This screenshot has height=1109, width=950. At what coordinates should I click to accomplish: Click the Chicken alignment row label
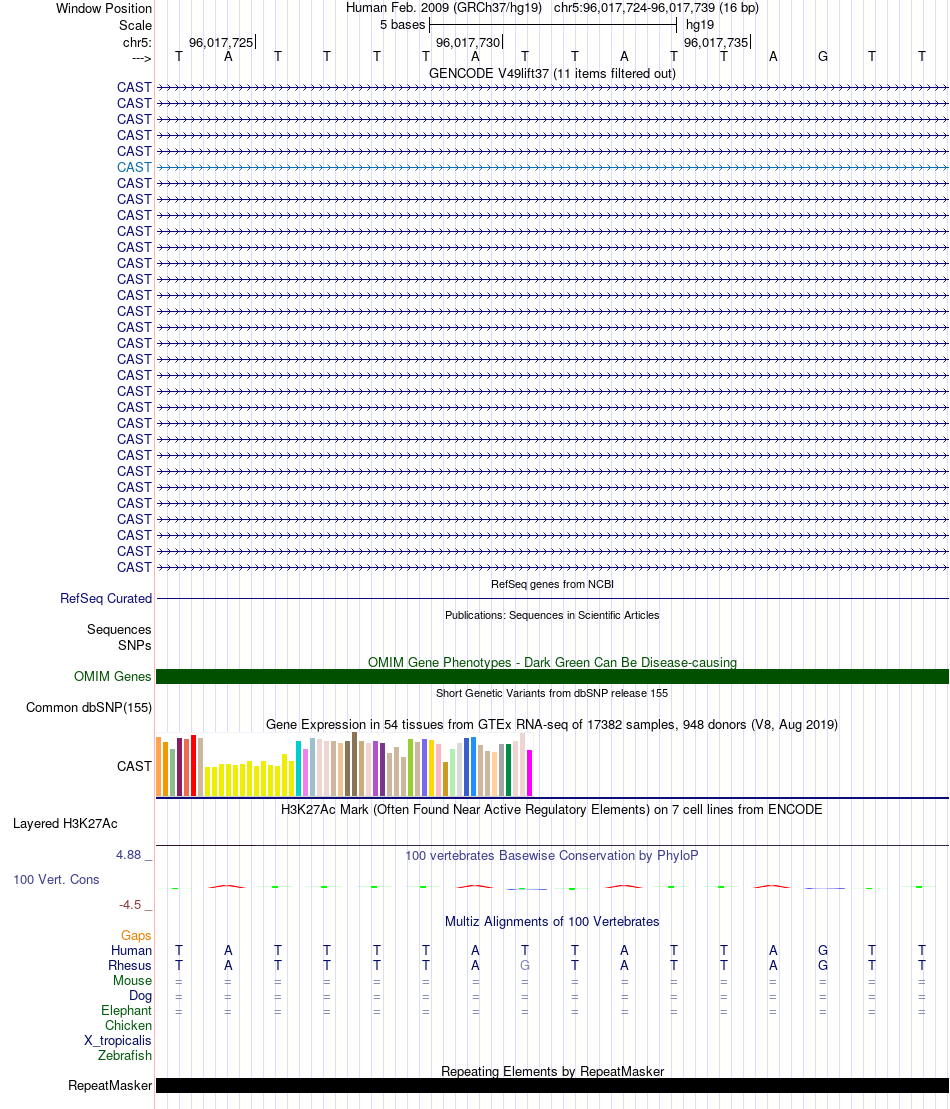(128, 1026)
